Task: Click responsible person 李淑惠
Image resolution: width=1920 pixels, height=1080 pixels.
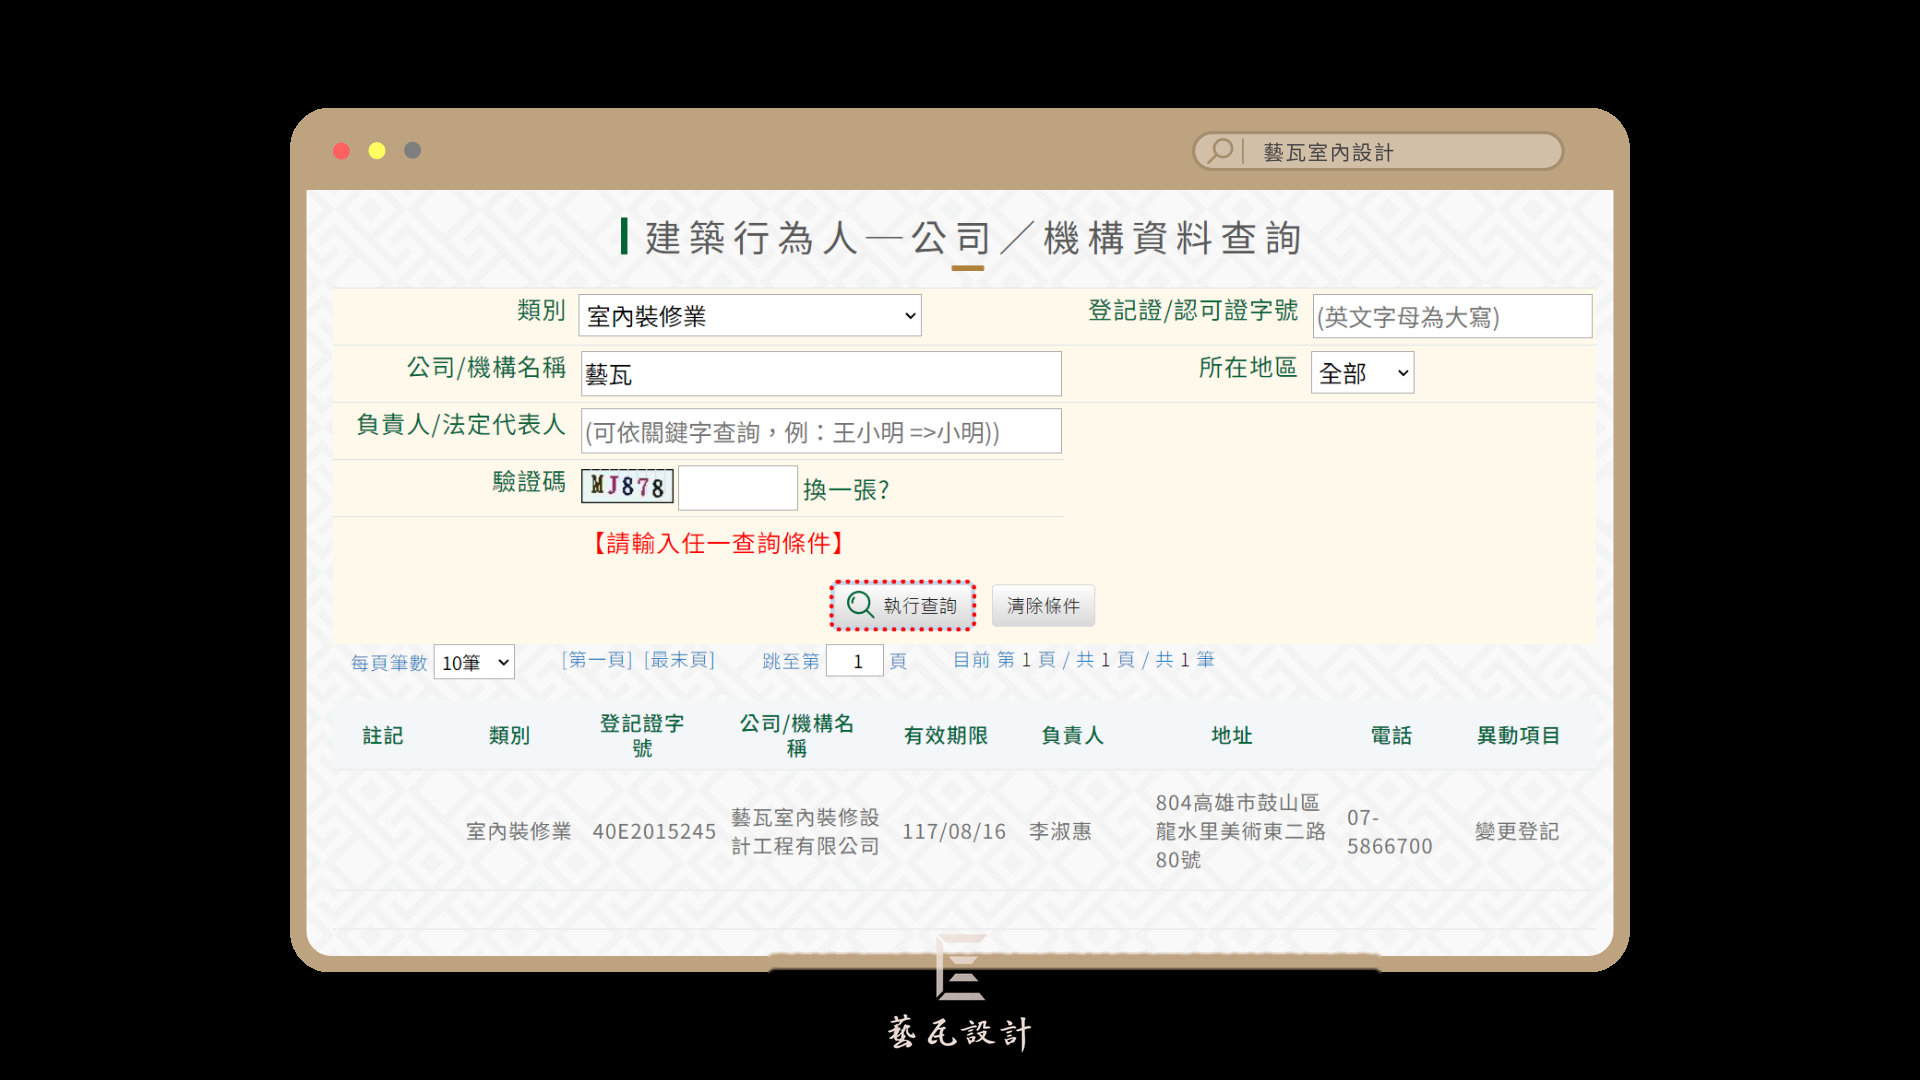Action: click(x=1060, y=832)
